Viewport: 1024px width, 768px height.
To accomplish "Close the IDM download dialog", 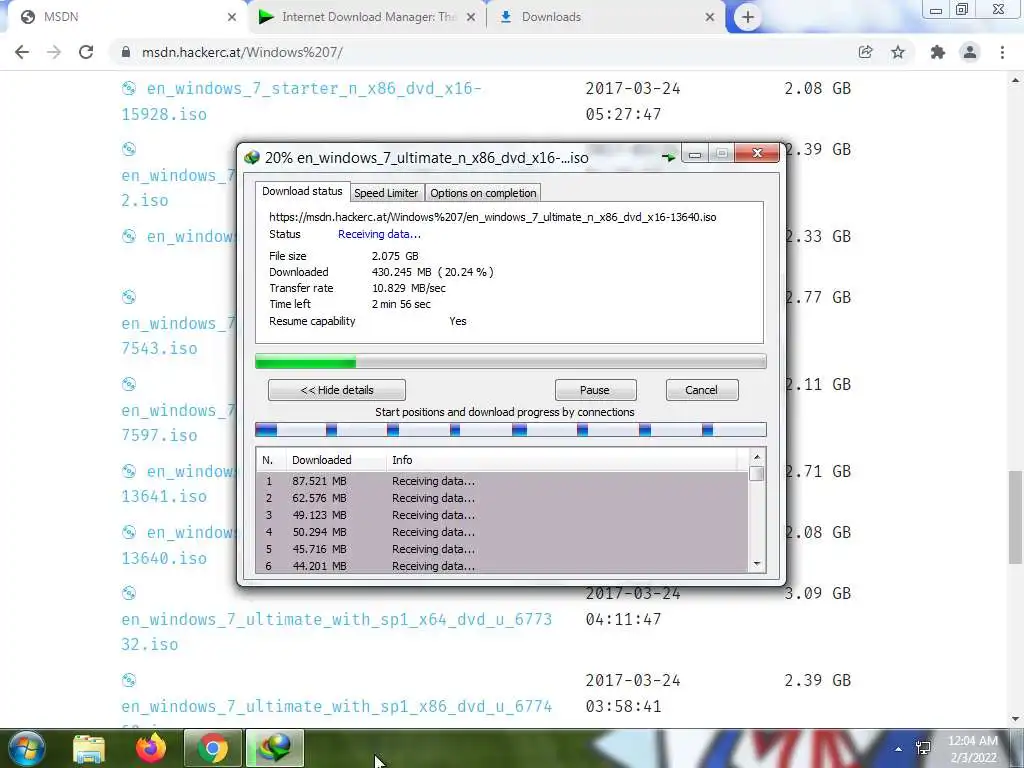I will click(x=757, y=153).
